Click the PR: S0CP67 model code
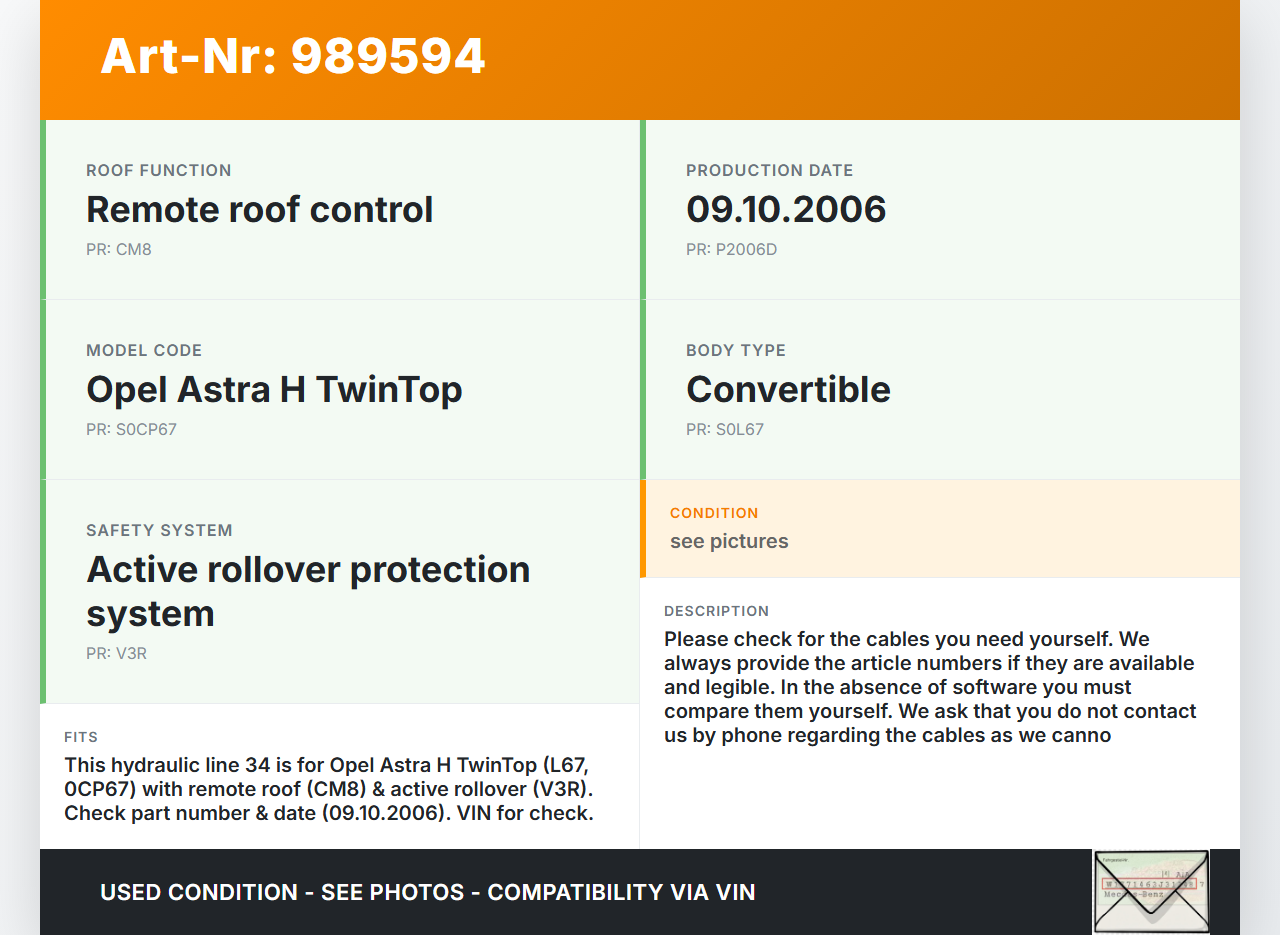This screenshot has height=935, width=1280. [x=131, y=429]
